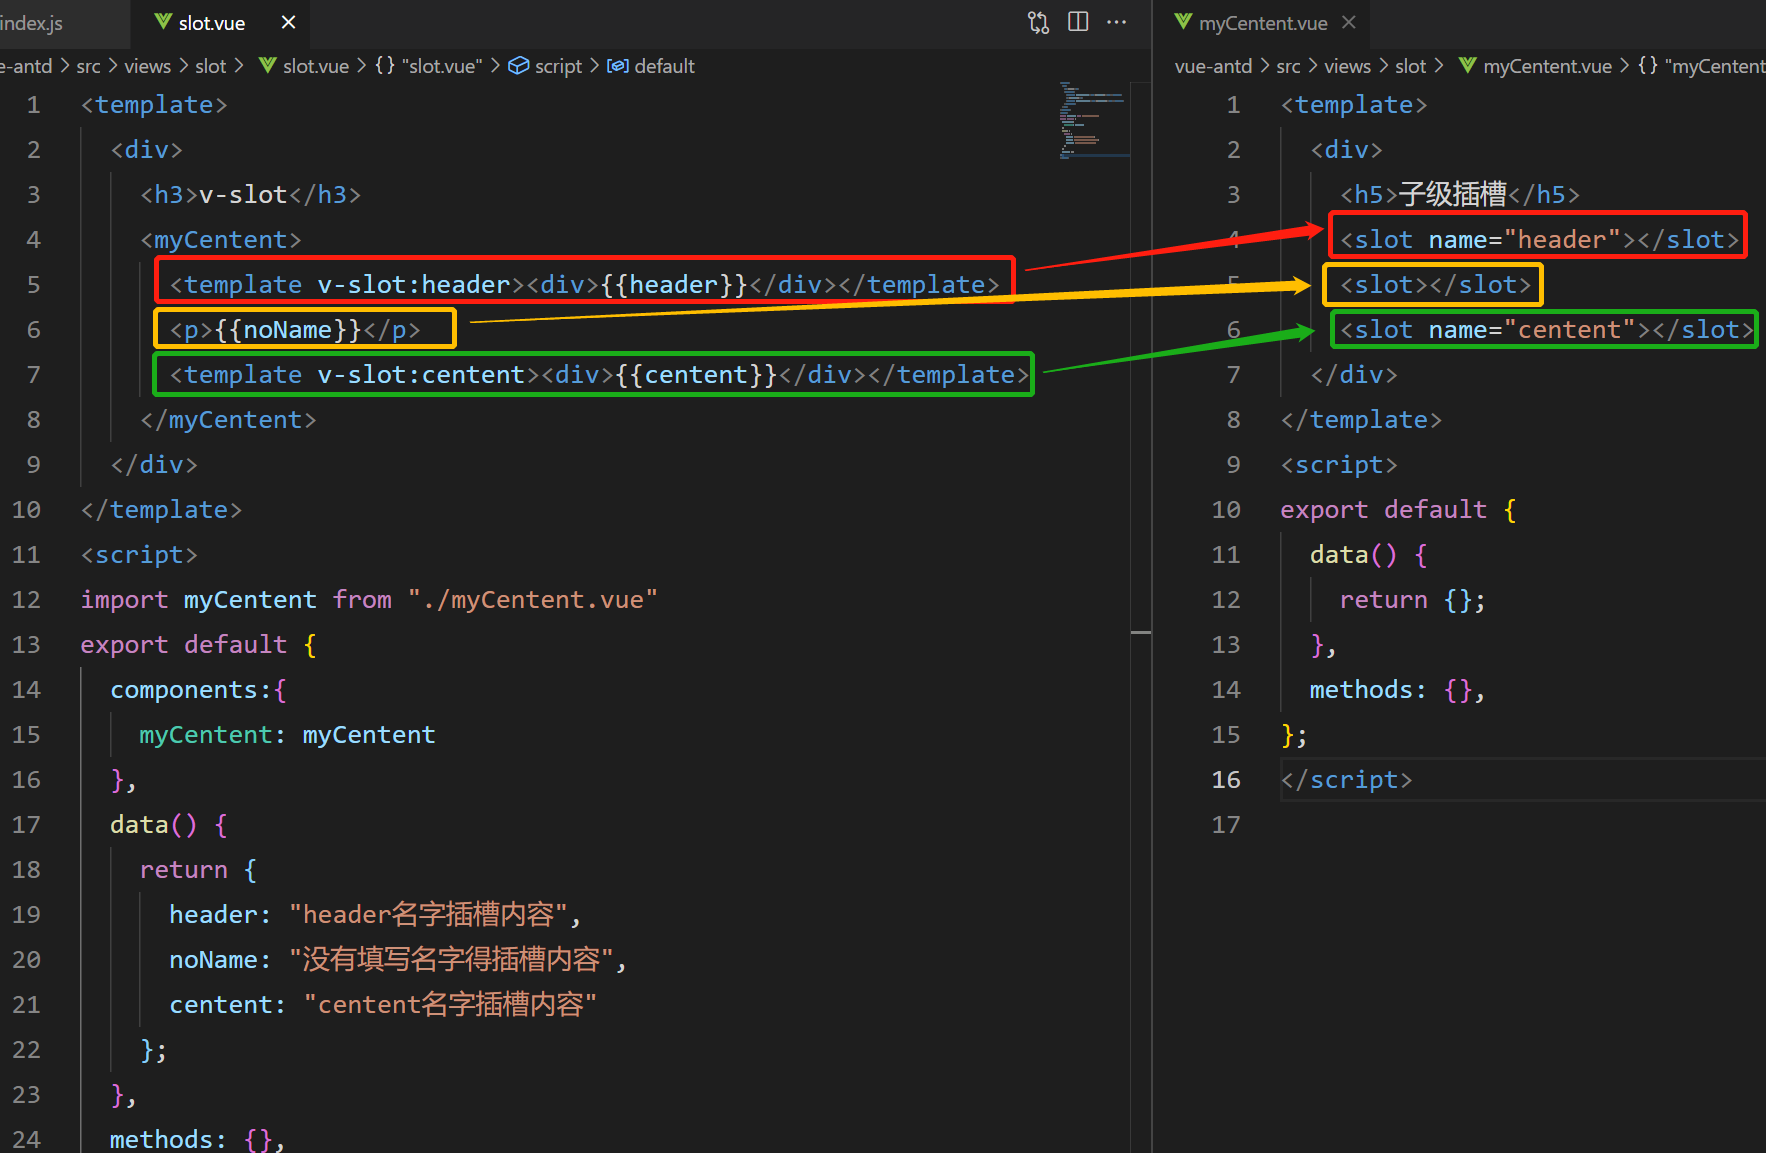
Task: Click the </template> tag on line 10 left editor
Action: 161,510
